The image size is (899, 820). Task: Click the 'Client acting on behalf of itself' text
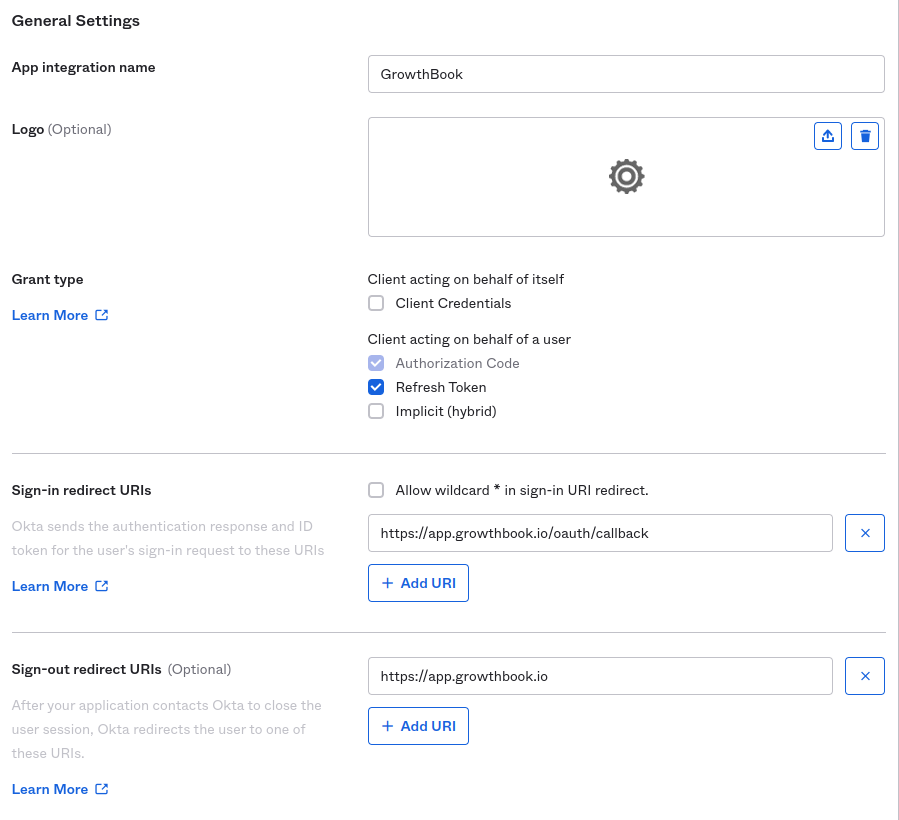point(466,279)
